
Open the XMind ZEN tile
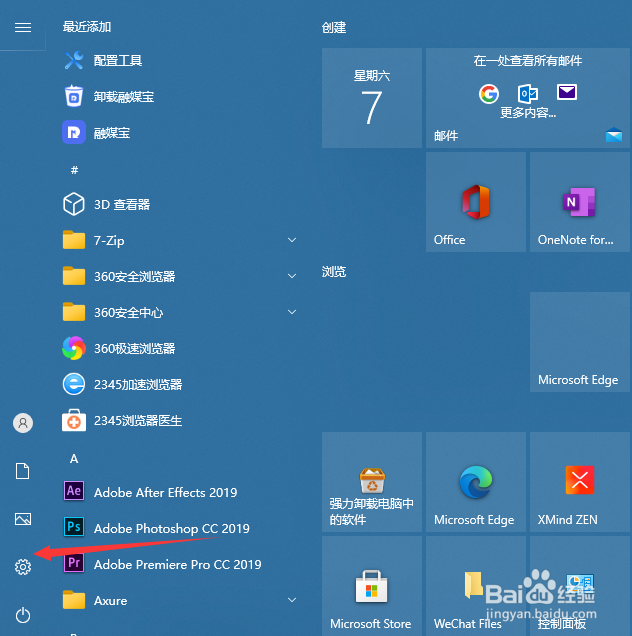580,482
